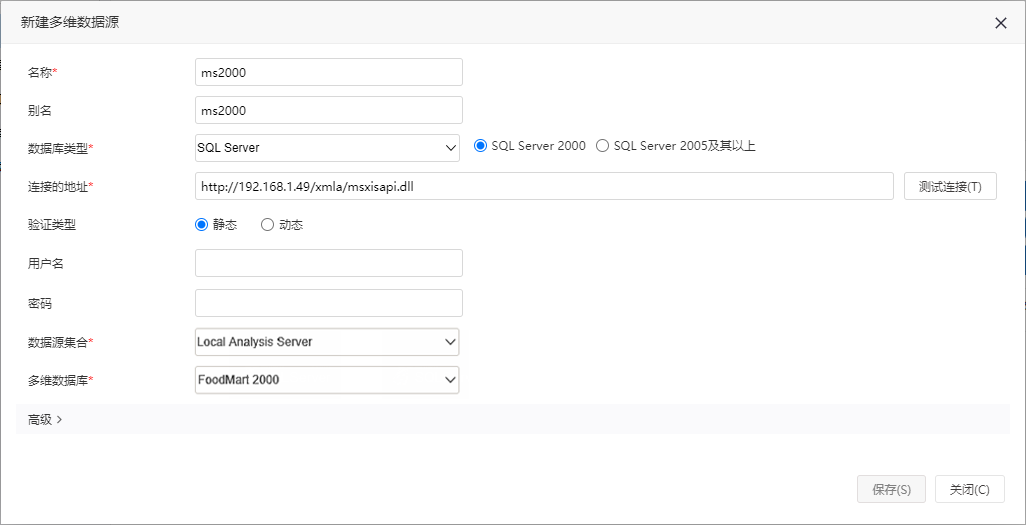The height and width of the screenshot is (525, 1026).
Task: Close the 新建多维数据源 dialog with X icon
Action: point(1000,24)
